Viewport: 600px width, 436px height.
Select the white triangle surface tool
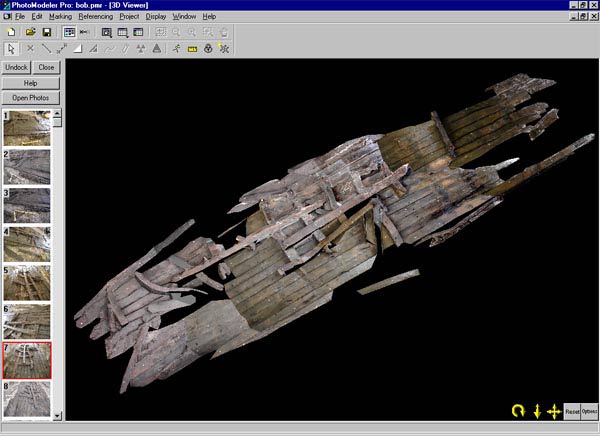coord(78,49)
